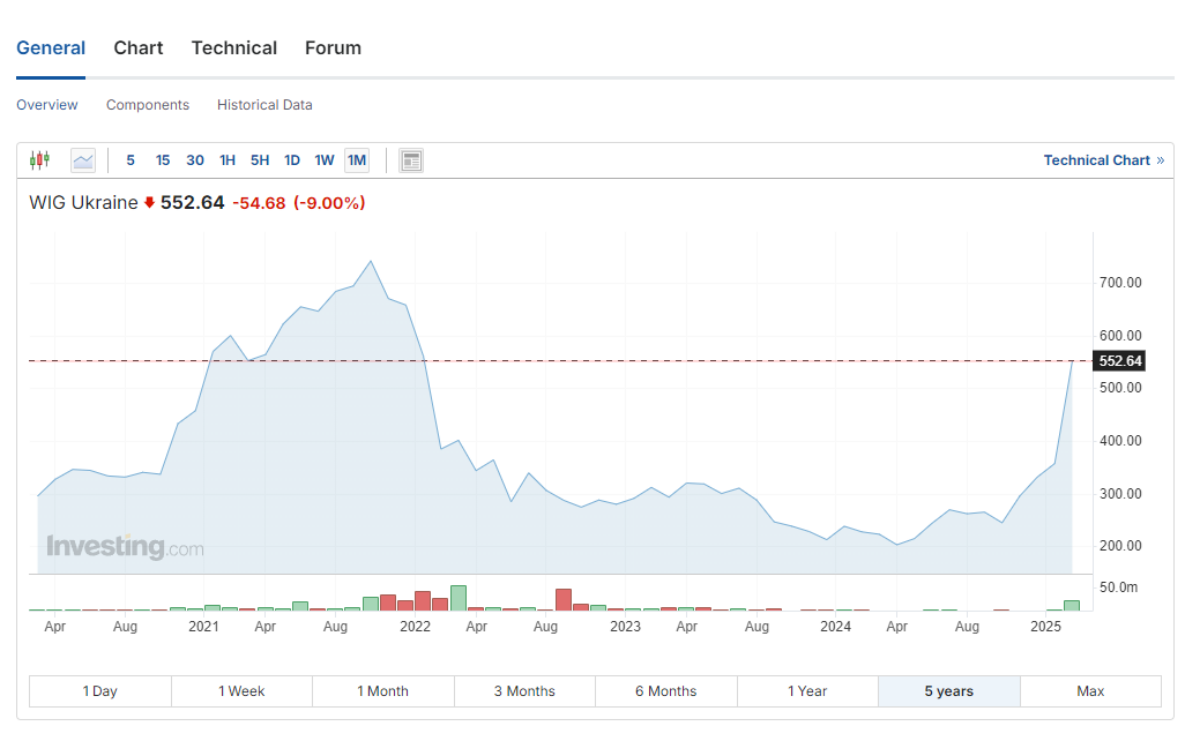
Task: Go to the Forum tab
Action: [333, 48]
